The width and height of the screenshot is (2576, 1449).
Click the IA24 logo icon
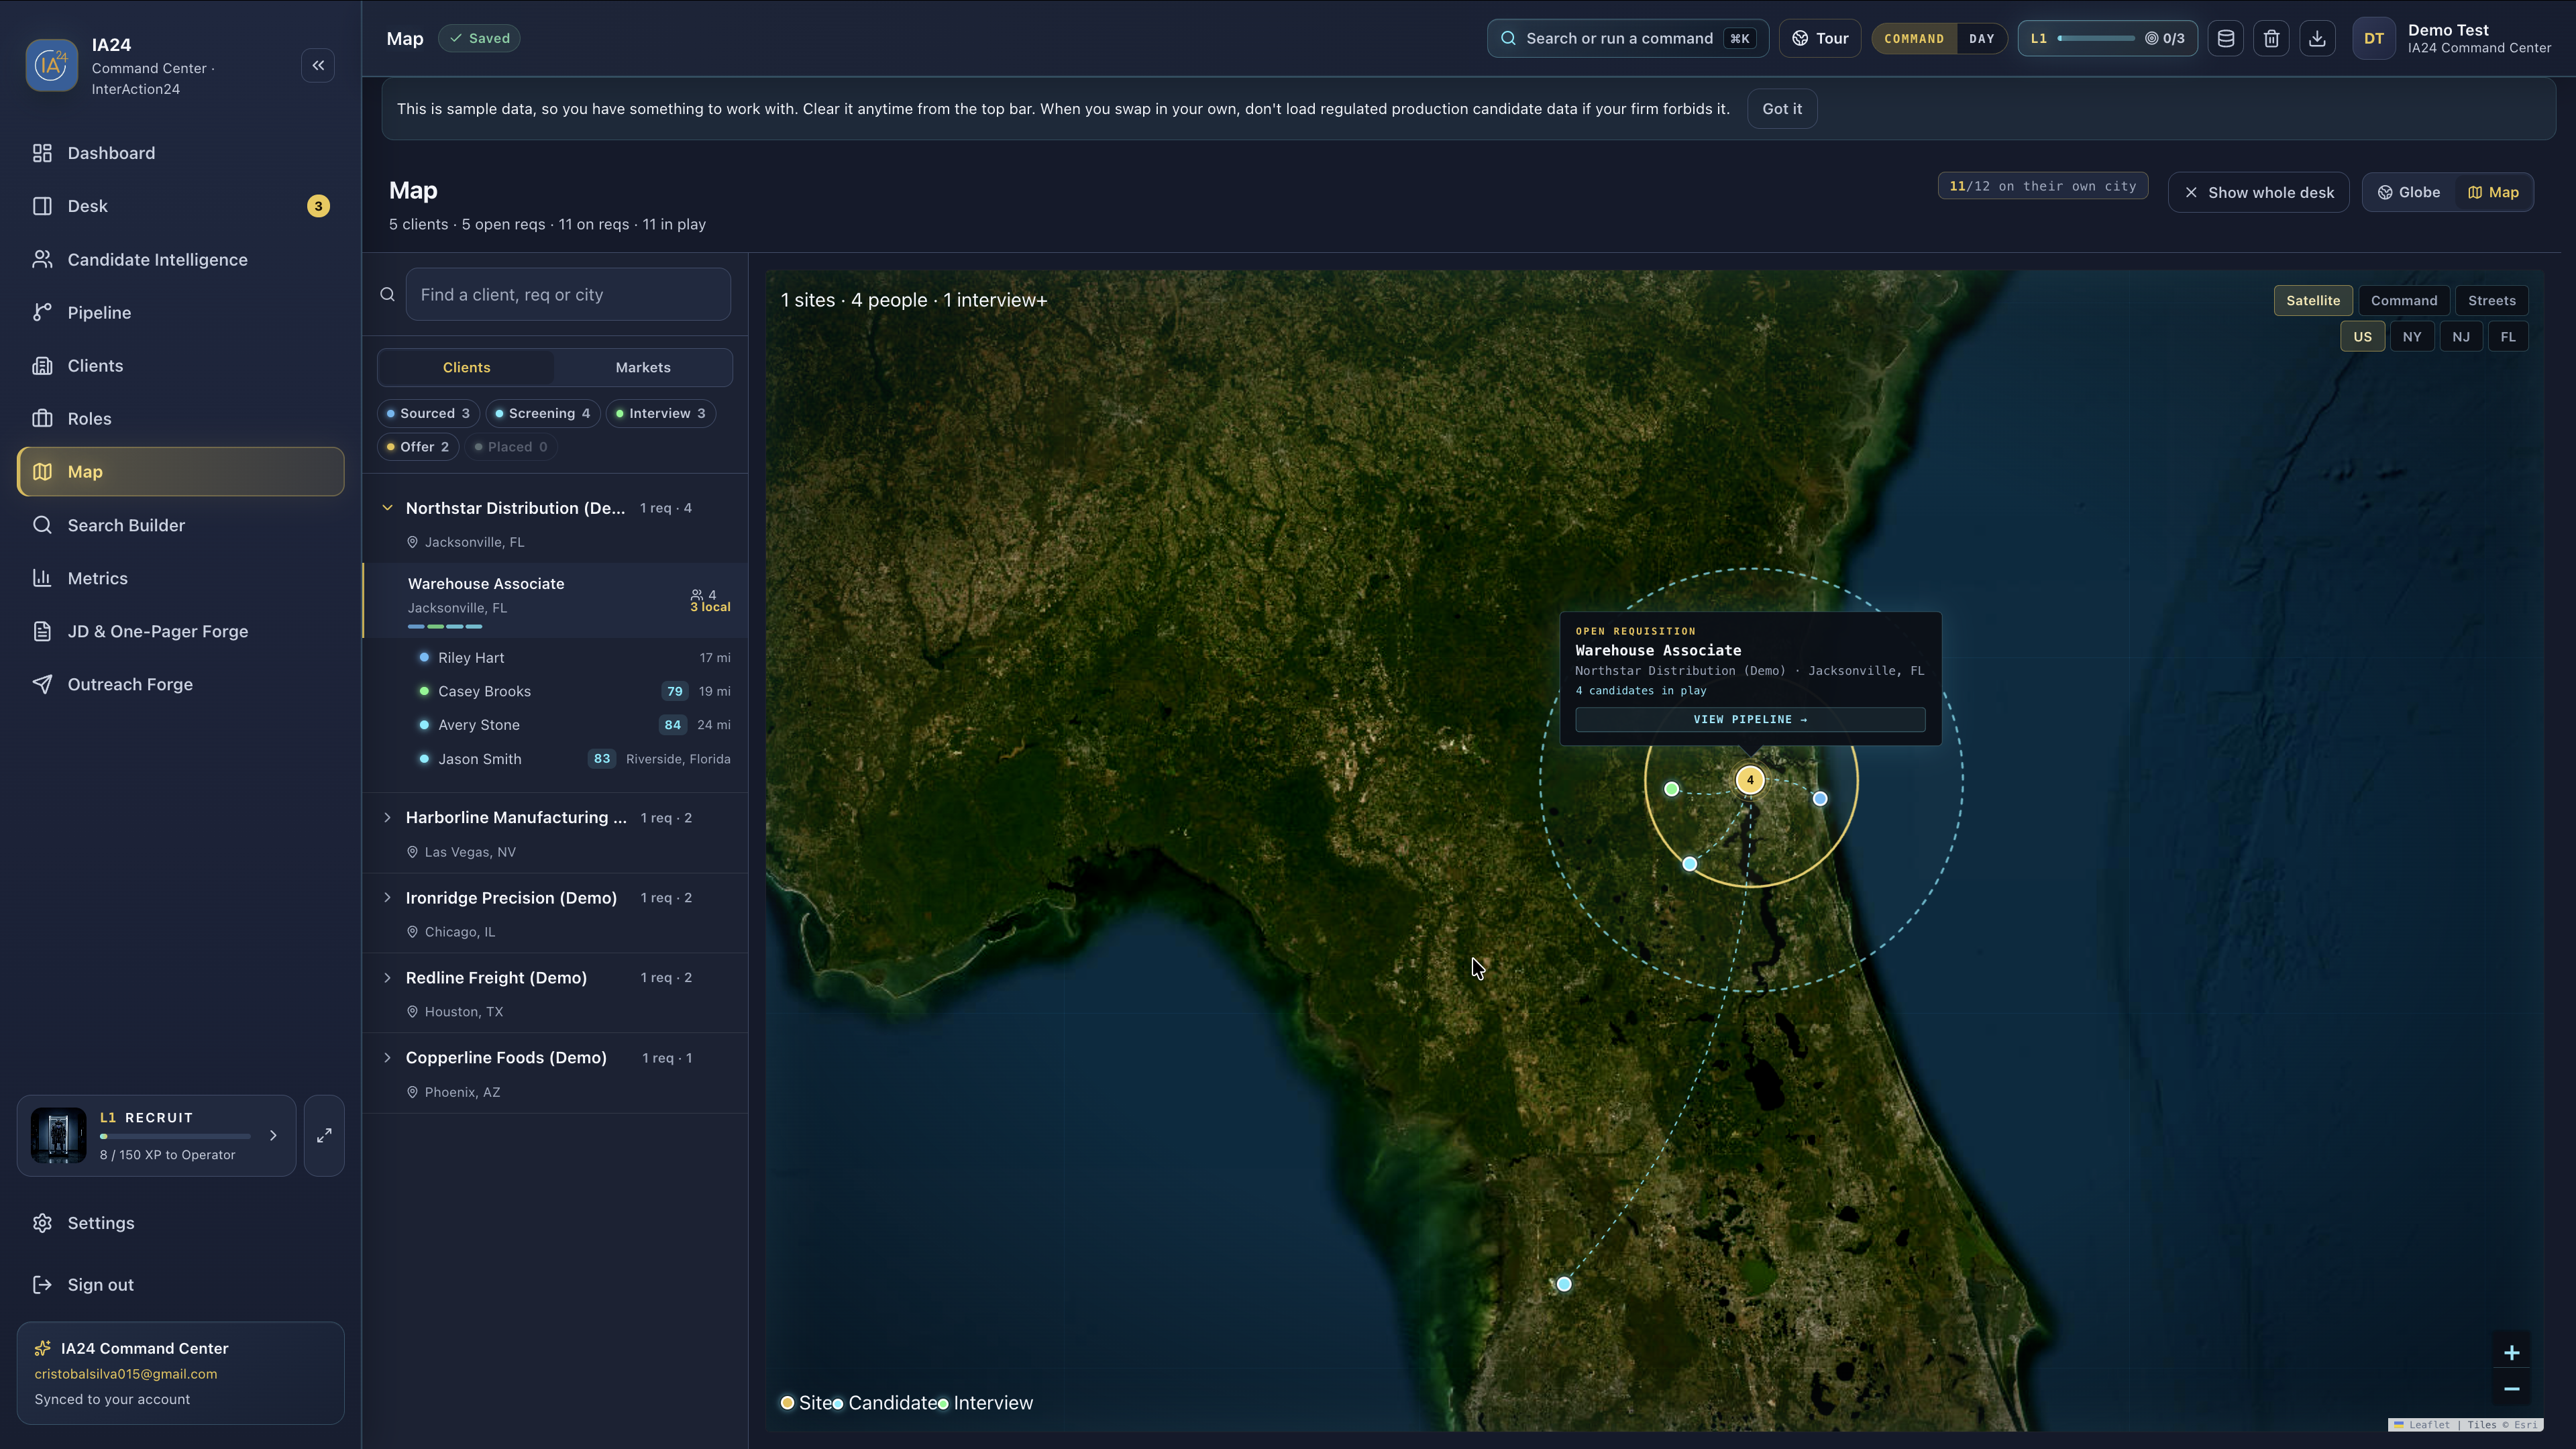pos(52,66)
